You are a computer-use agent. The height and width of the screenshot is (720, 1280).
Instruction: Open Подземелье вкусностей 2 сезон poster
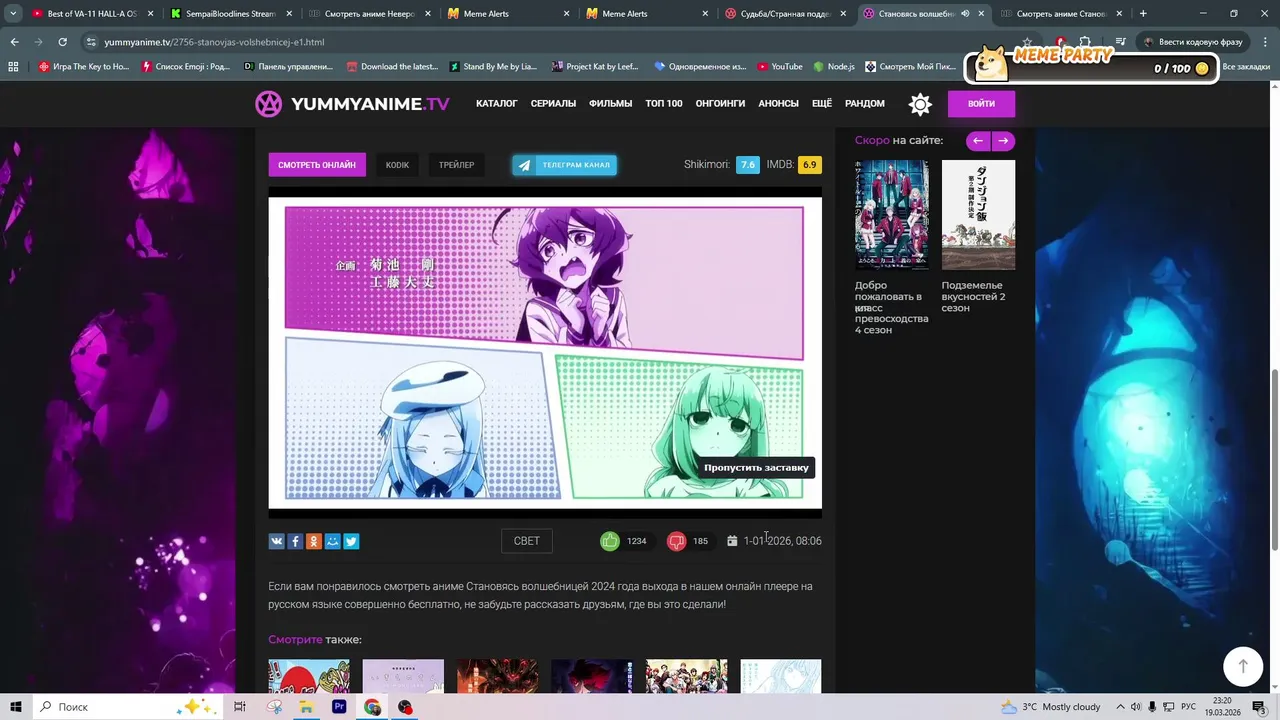coord(978,215)
